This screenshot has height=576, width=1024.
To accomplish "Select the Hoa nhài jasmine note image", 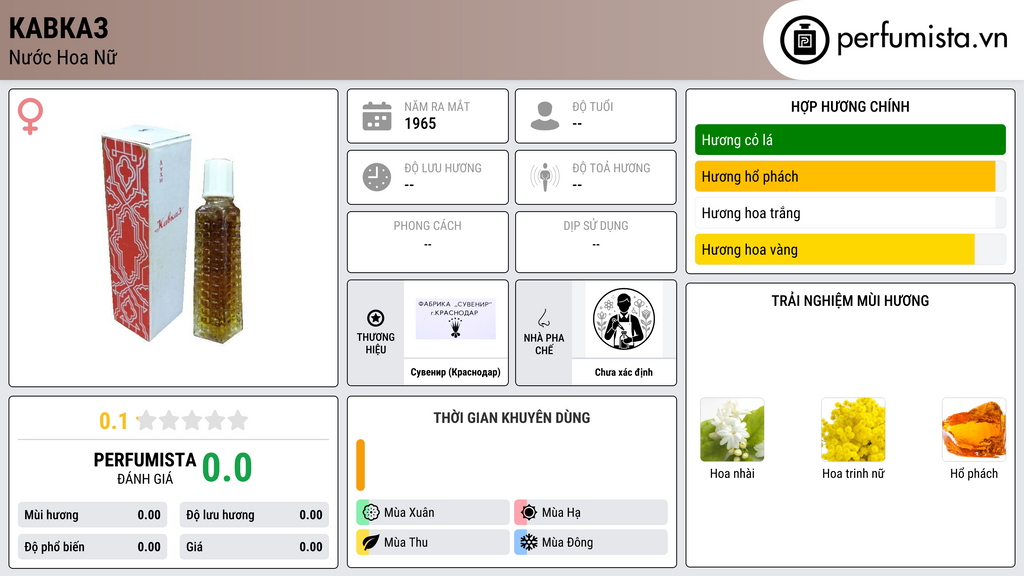I will [732, 430].
